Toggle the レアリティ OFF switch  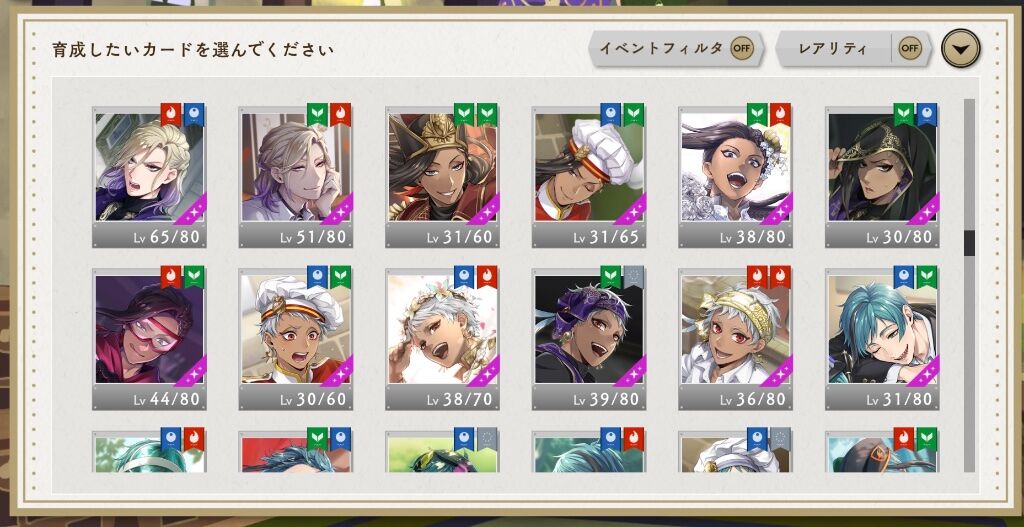910,48
